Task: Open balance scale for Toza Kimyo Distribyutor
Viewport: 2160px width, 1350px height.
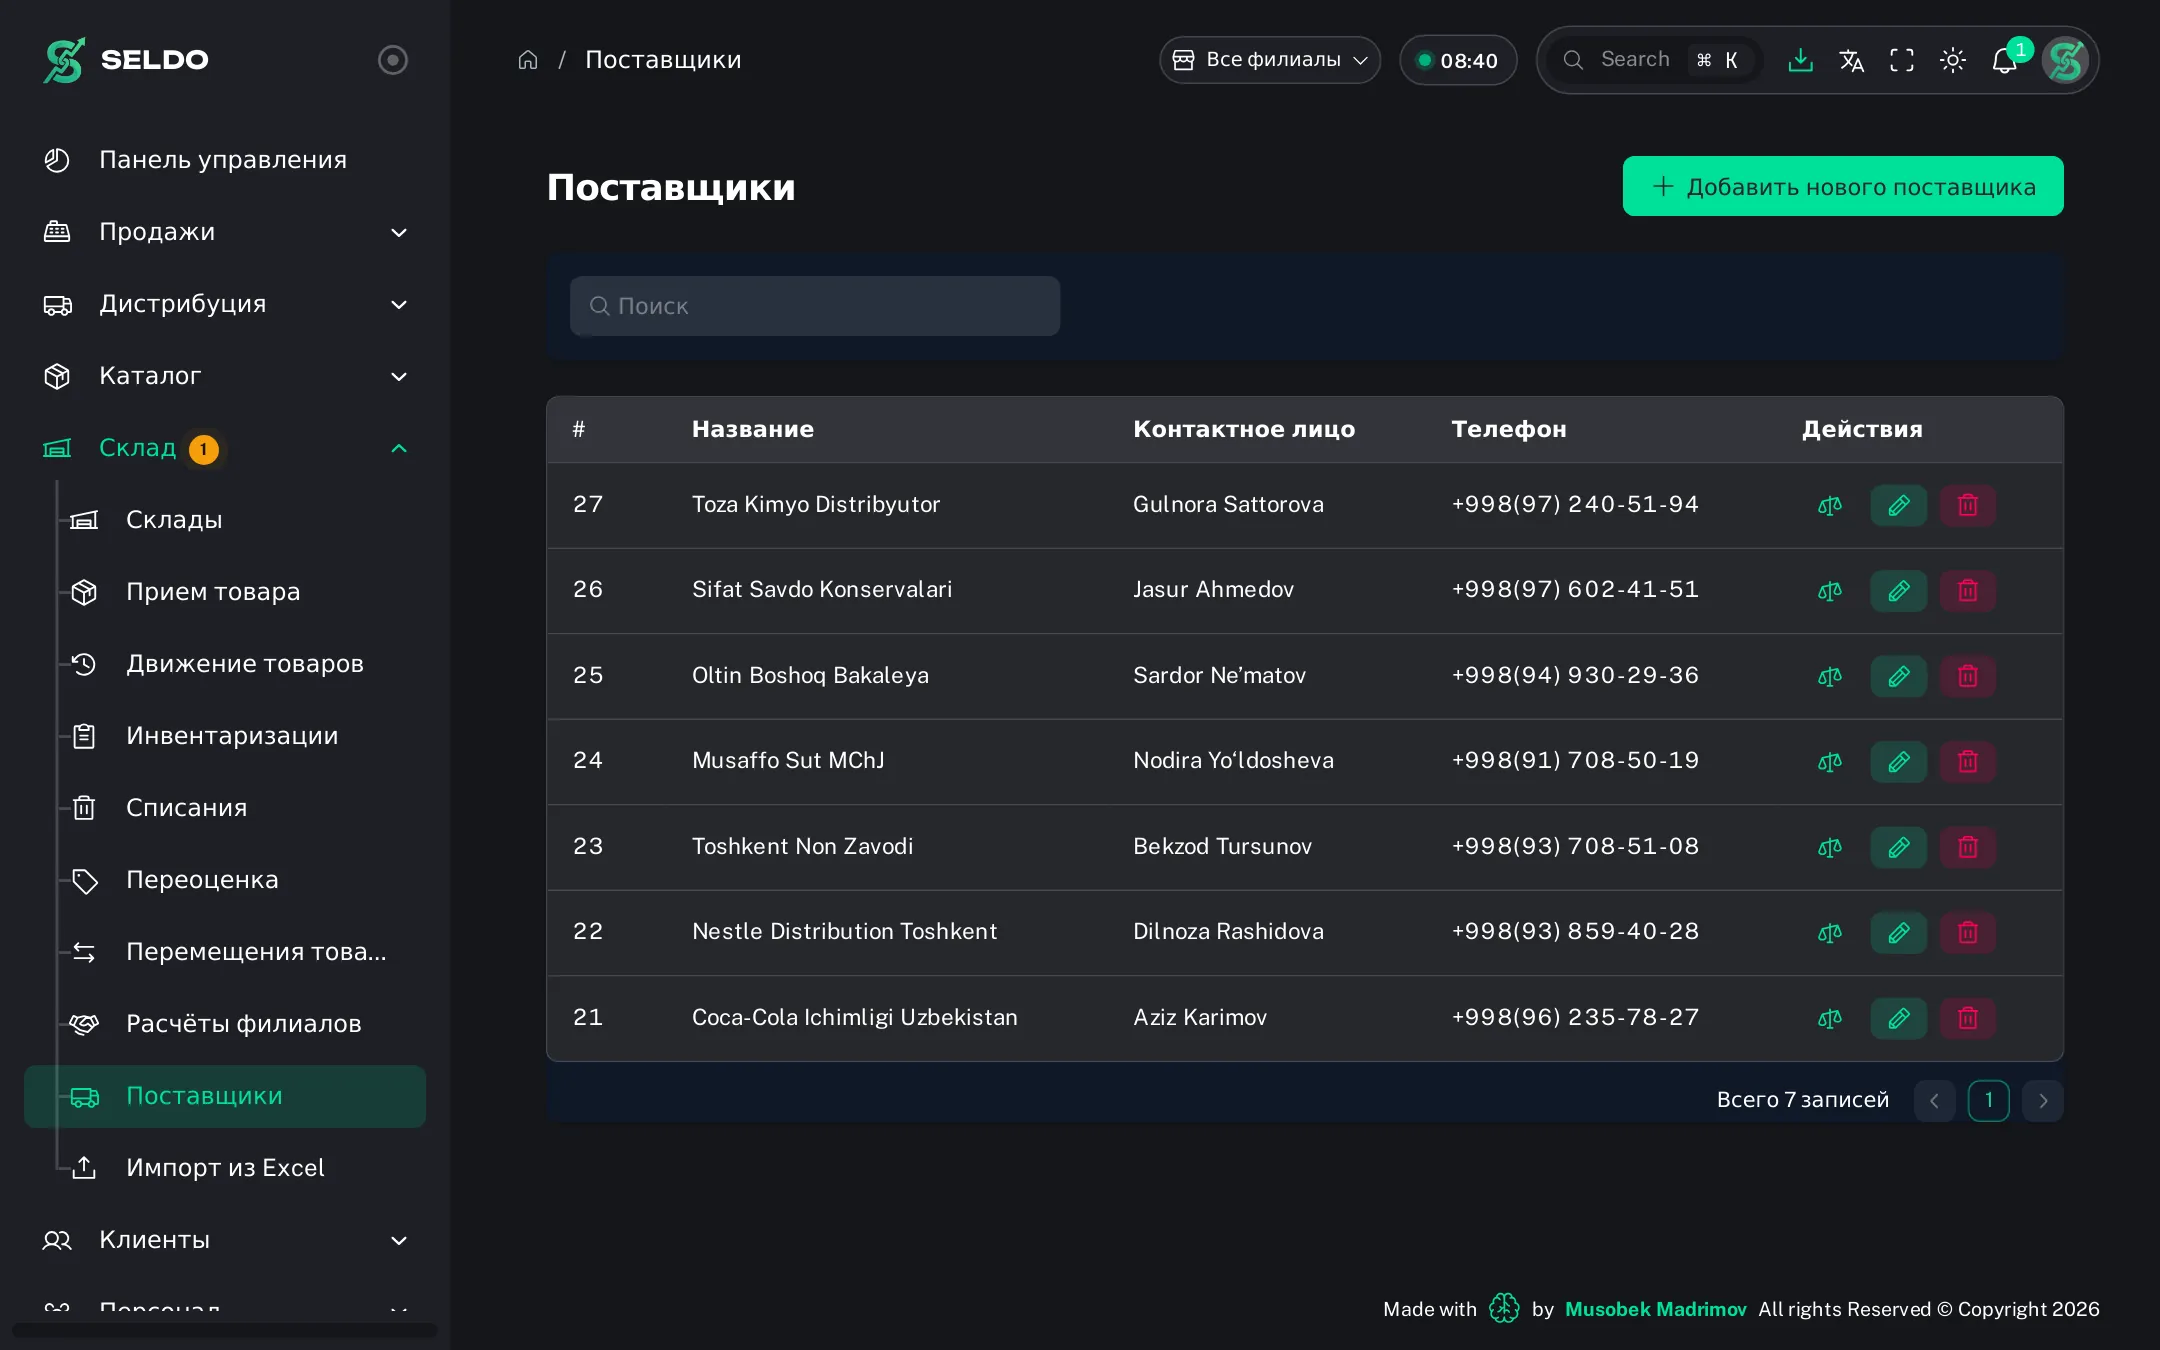Action: click(x=1830, y=505)
